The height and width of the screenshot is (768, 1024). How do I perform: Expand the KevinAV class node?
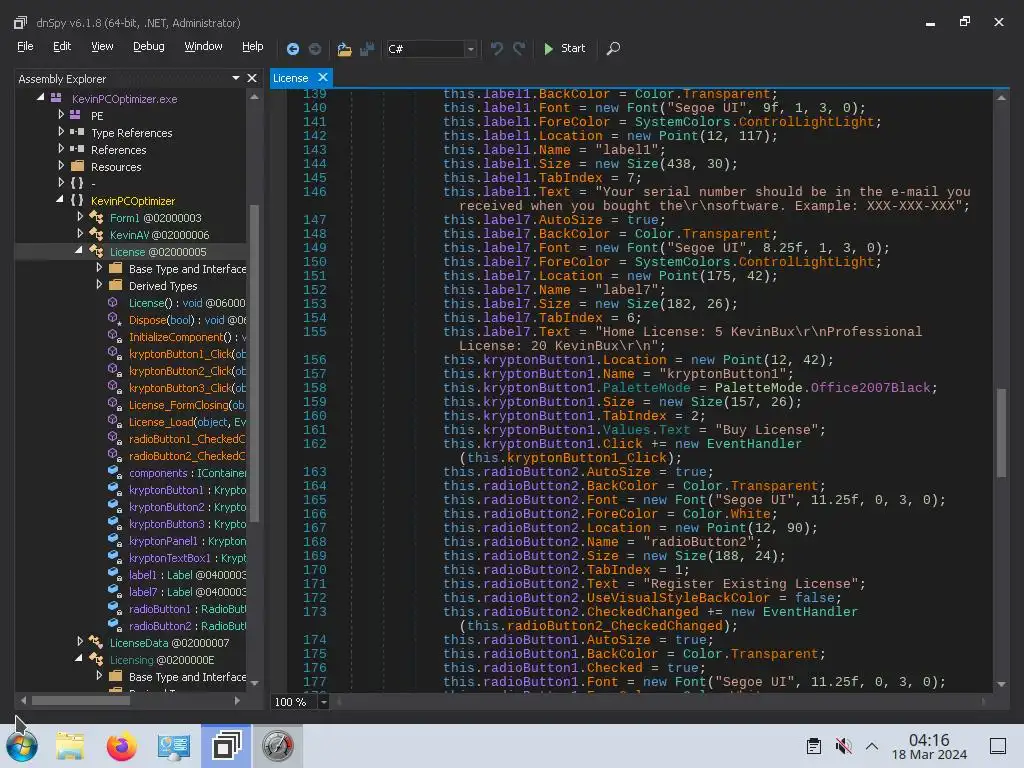pos(80,233)
